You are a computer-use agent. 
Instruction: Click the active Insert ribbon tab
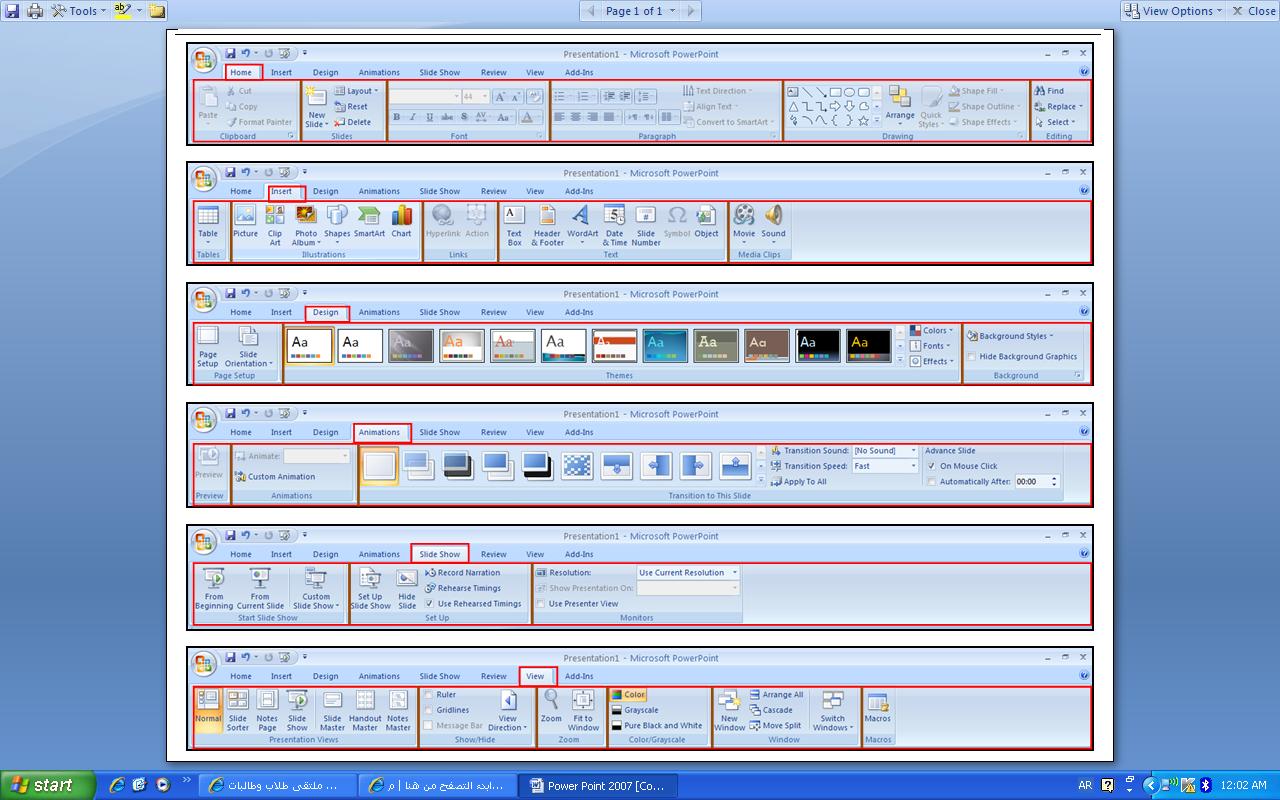[283, 191]
